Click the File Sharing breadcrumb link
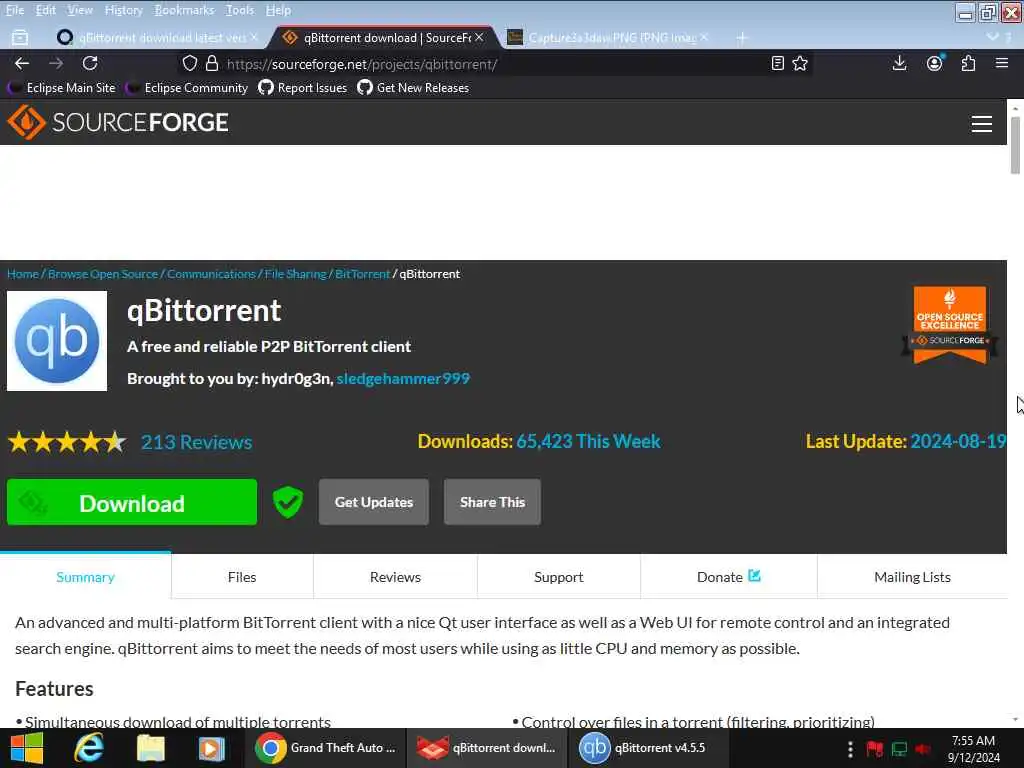This screenshot has width=1024, height=768. [295, 274]
